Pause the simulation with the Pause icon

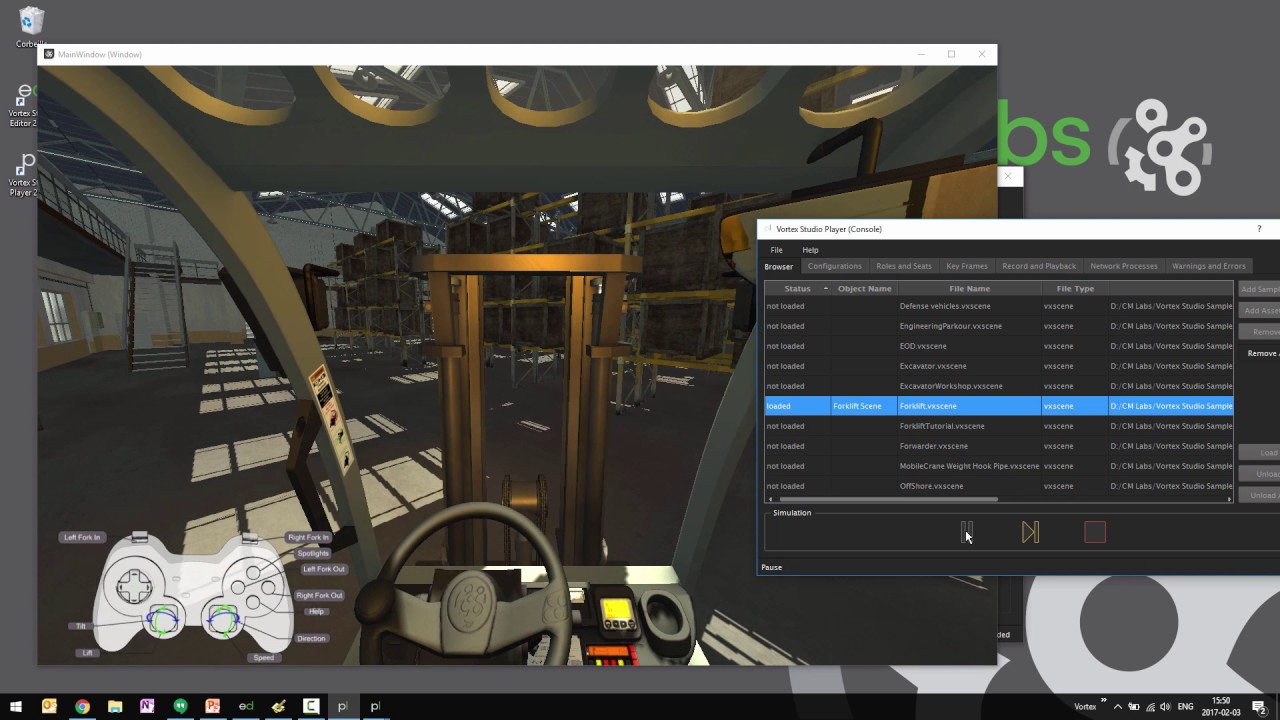point(967,532)
